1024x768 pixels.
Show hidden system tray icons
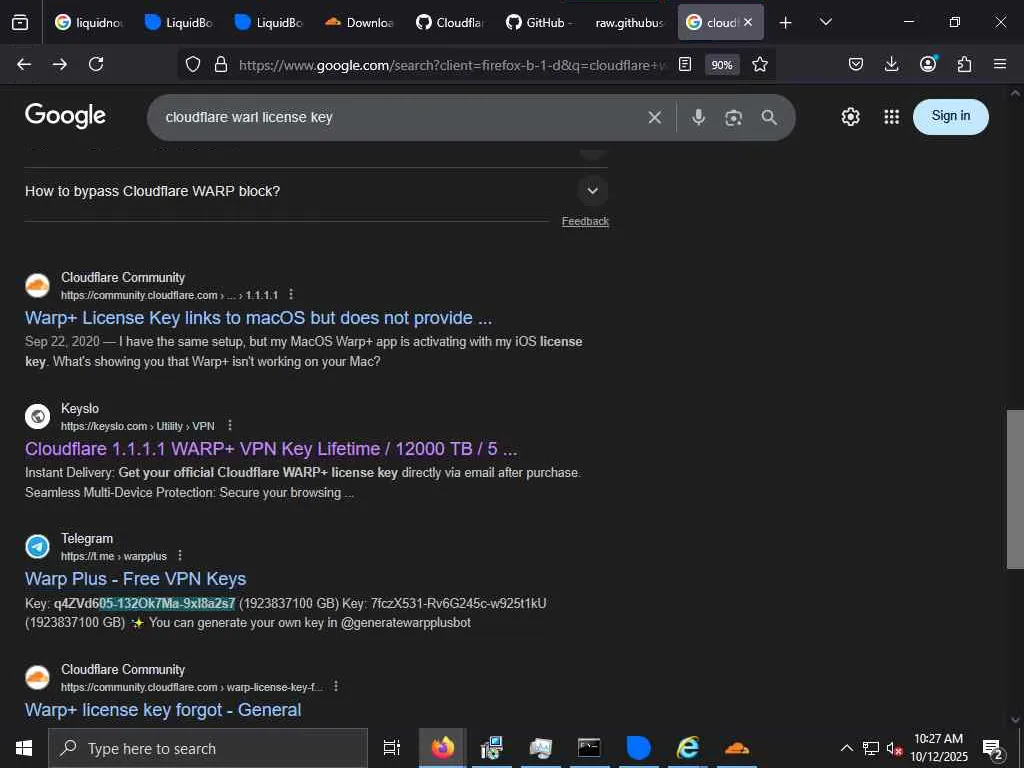[x=846, y=748]
